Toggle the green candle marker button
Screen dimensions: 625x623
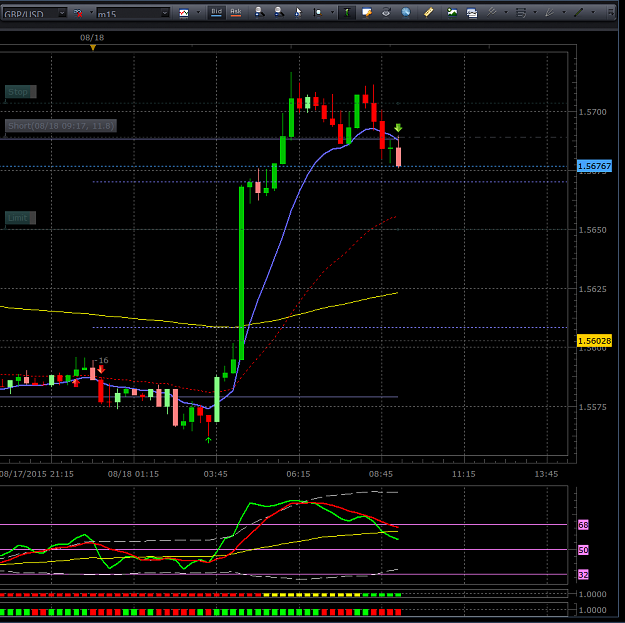click(x=347, y=13)
